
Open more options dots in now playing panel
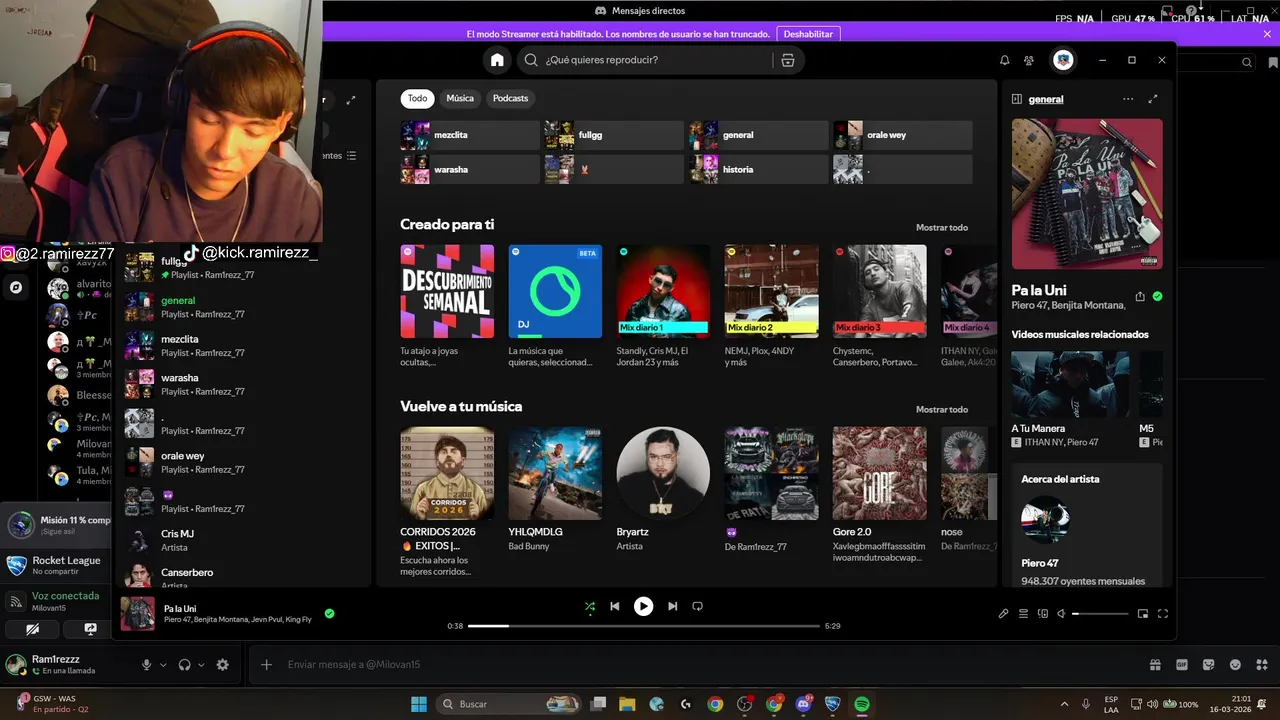[1128, 99]
